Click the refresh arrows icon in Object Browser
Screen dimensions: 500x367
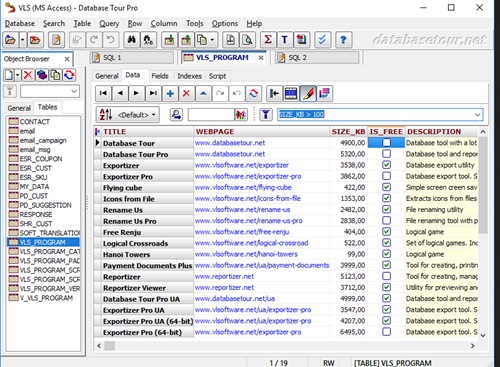pos(69,75)
